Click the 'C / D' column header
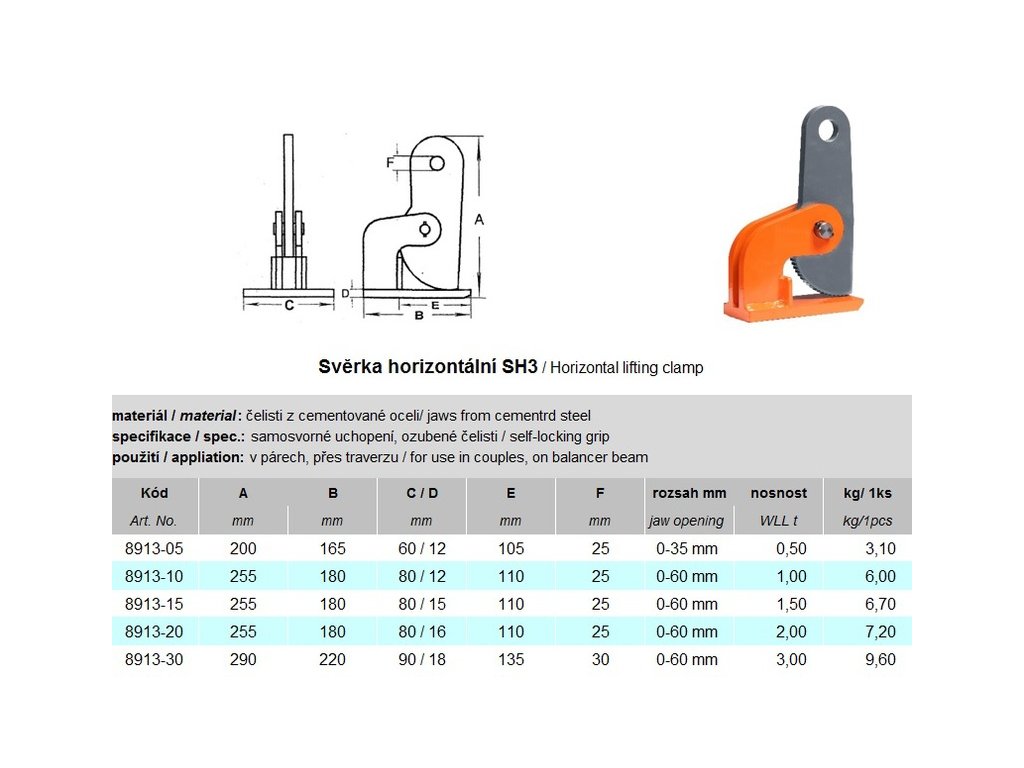The image size is (1024, 768). pos(422,493)
